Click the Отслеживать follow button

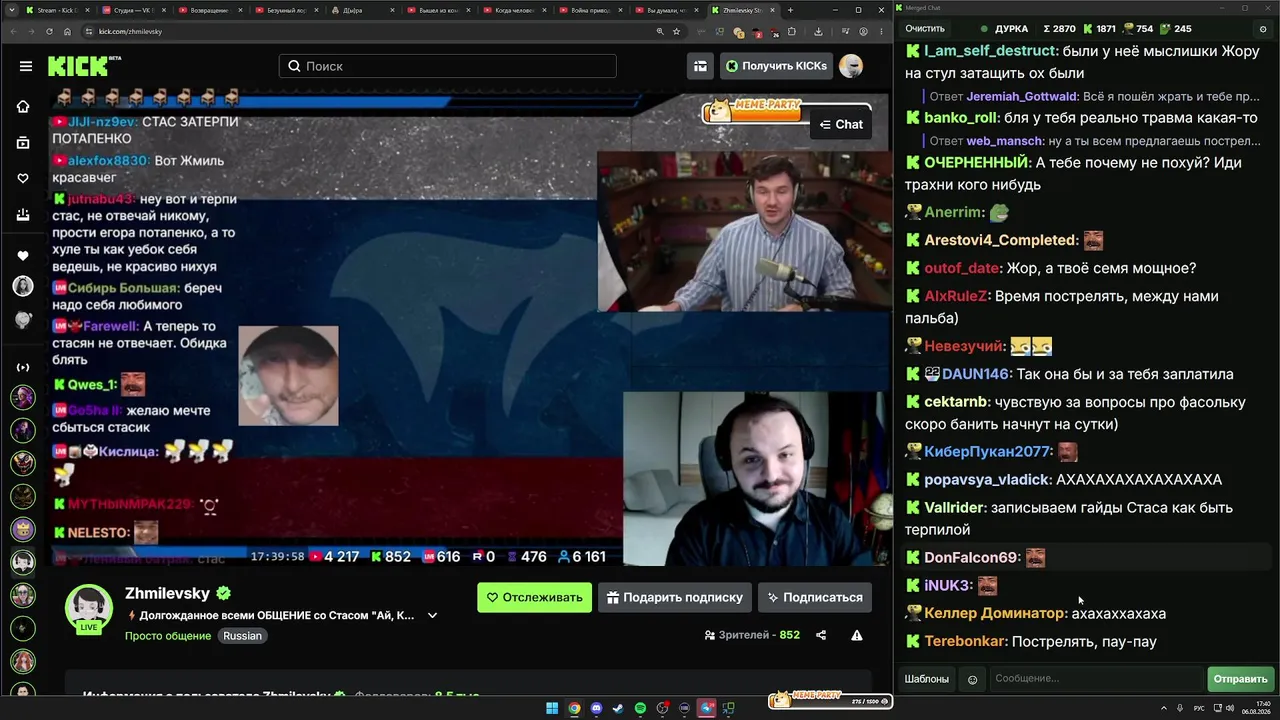click(534, 597)
